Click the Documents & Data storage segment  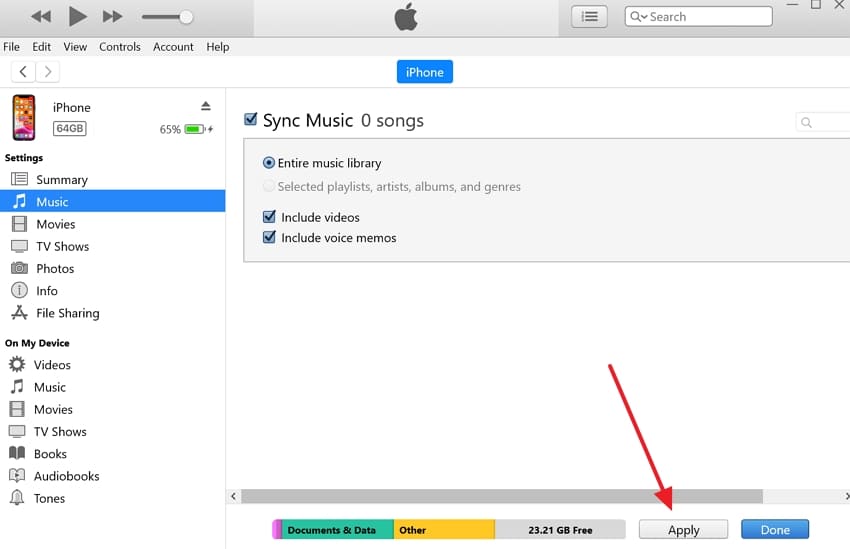click(x=338, y=529)
